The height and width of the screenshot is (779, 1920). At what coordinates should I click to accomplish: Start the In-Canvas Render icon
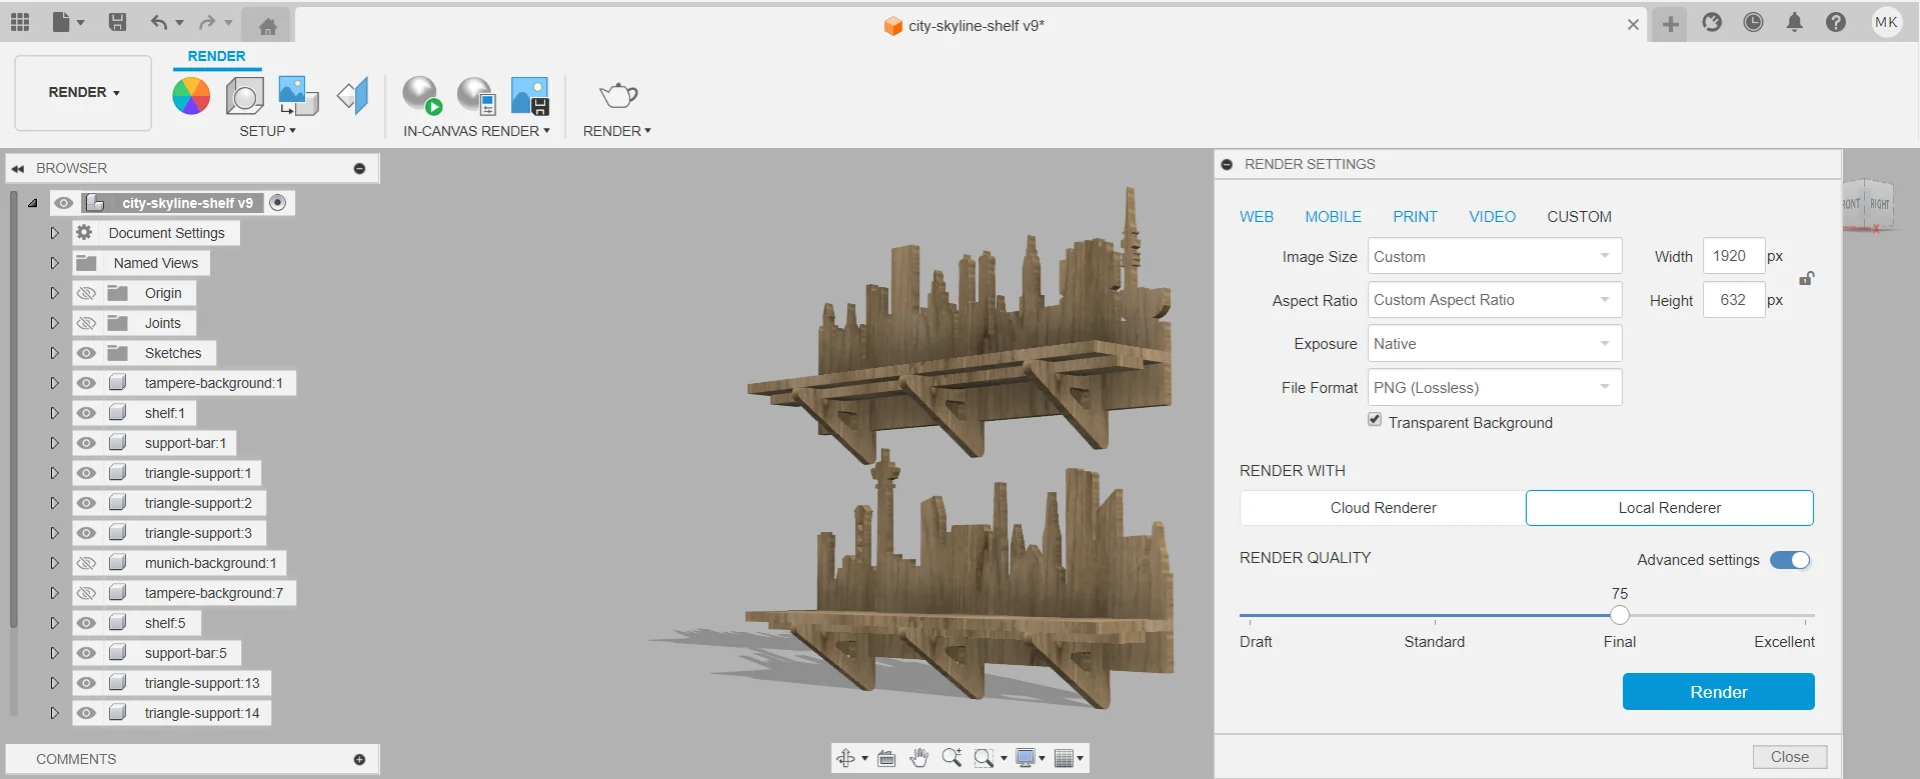coord(422,96)
